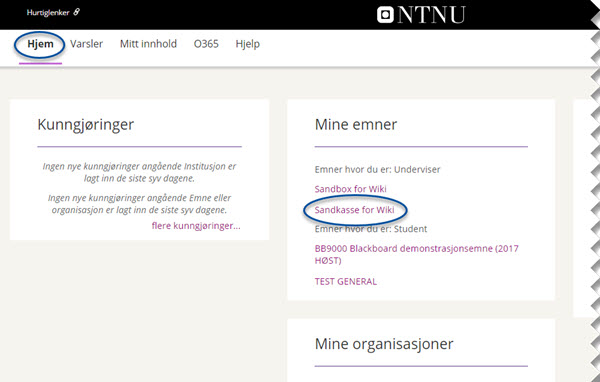Click the Mine organisasjoner module heading

pyautogui.click(x=384, y=344)
